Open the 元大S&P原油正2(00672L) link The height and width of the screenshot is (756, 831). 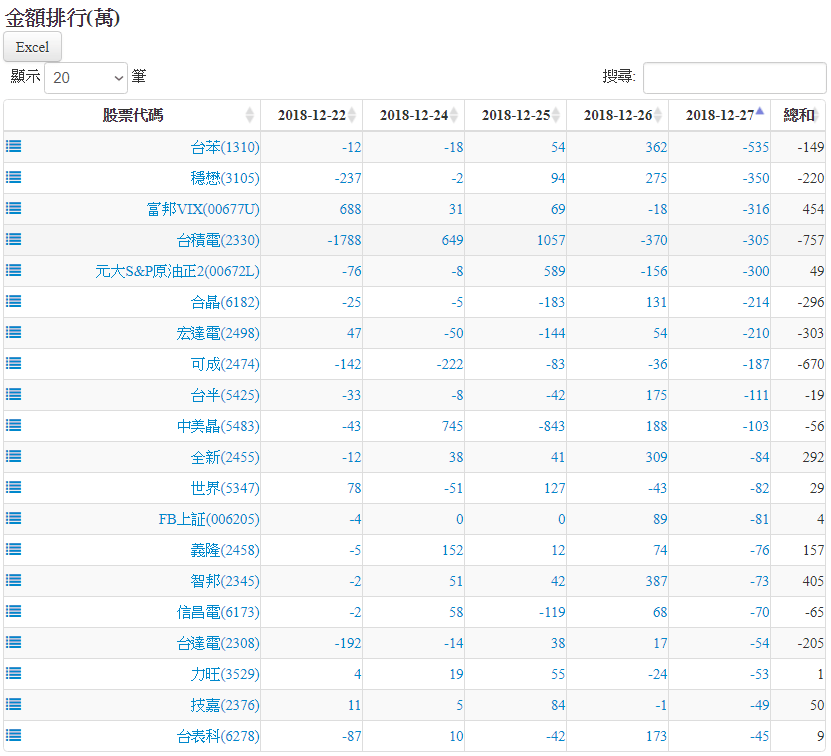177,271
